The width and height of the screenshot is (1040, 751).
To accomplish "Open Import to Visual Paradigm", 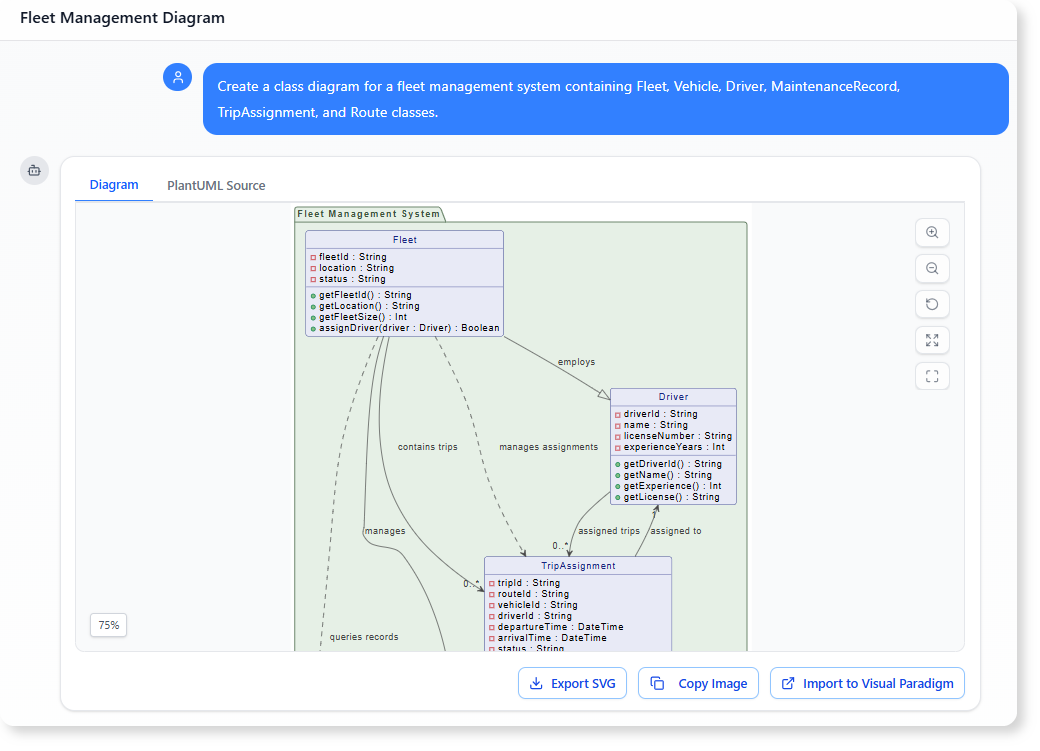I will [867, 683].
